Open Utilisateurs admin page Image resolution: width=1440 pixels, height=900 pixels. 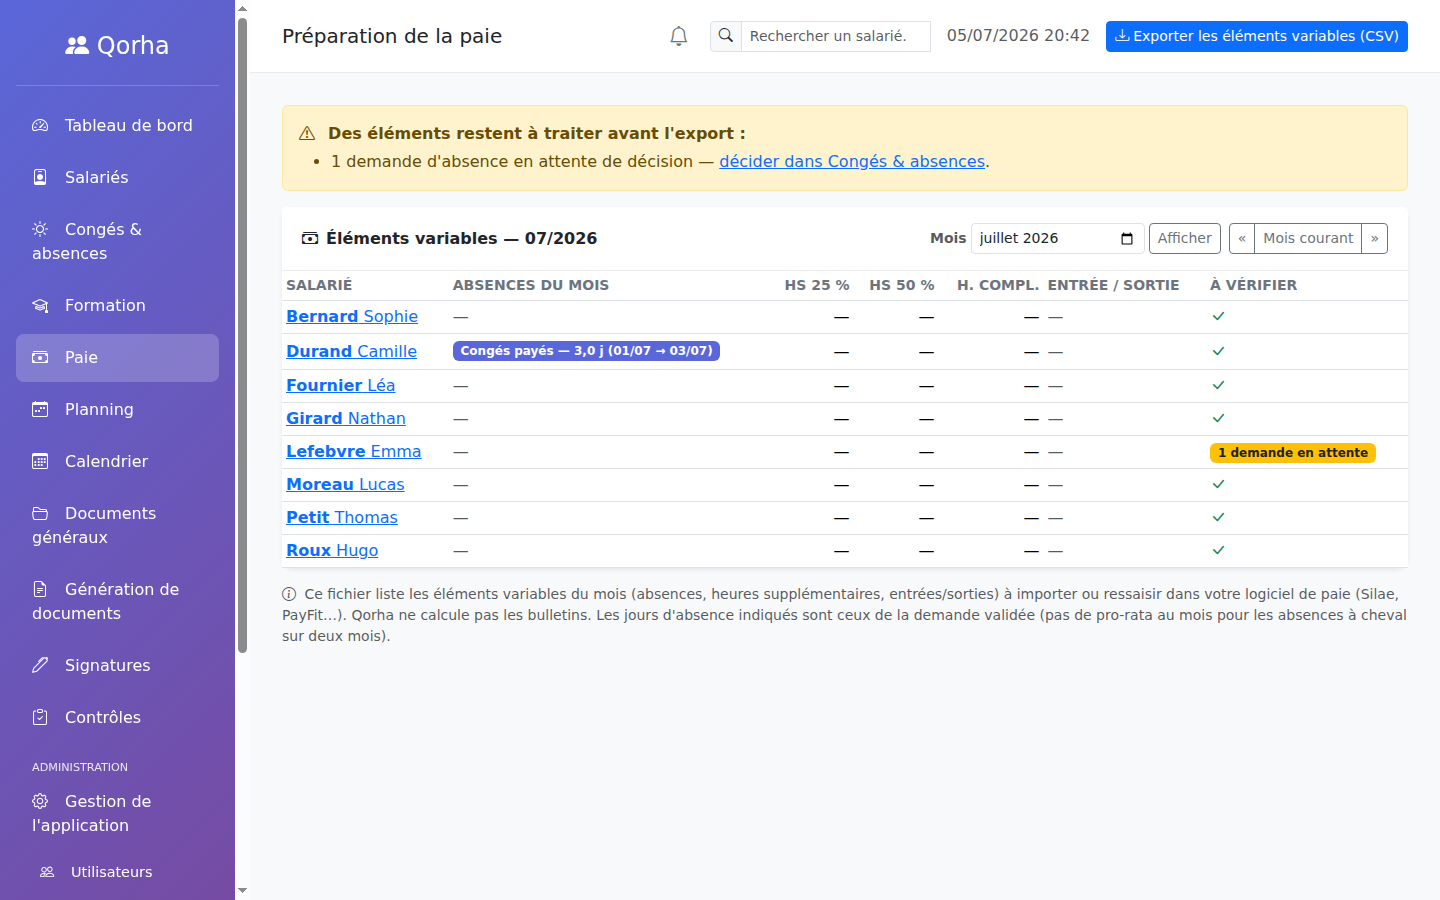(117, 872)
